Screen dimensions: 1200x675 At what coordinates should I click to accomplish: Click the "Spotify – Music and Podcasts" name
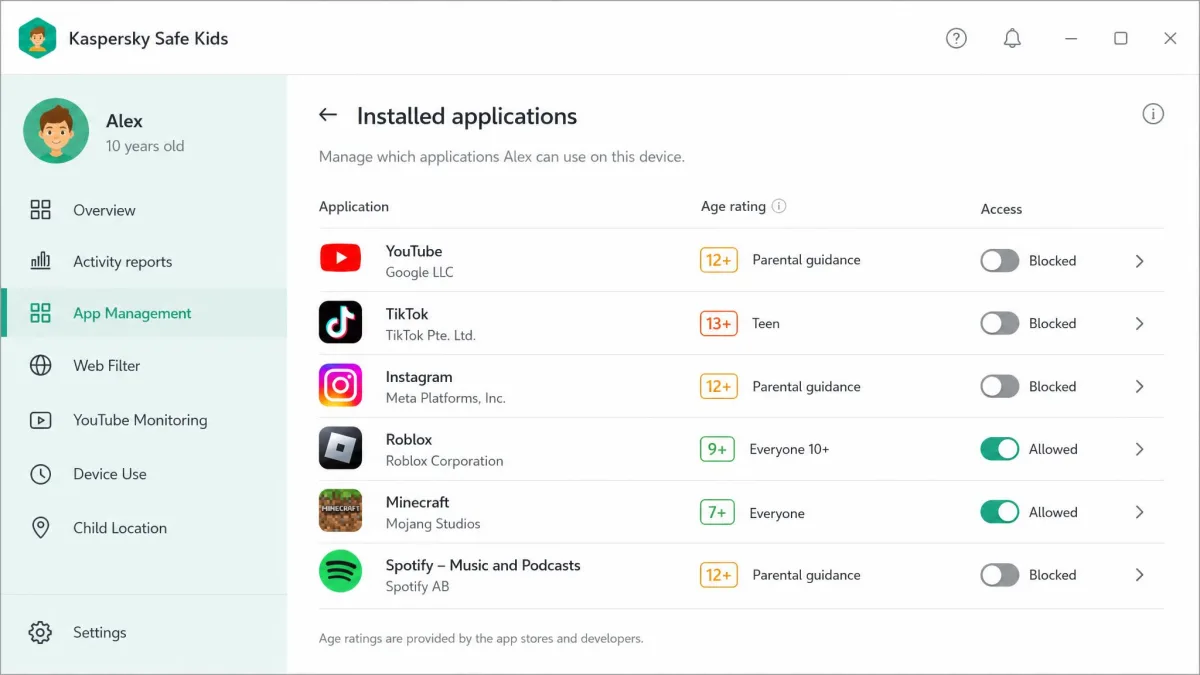coord(483,565)
